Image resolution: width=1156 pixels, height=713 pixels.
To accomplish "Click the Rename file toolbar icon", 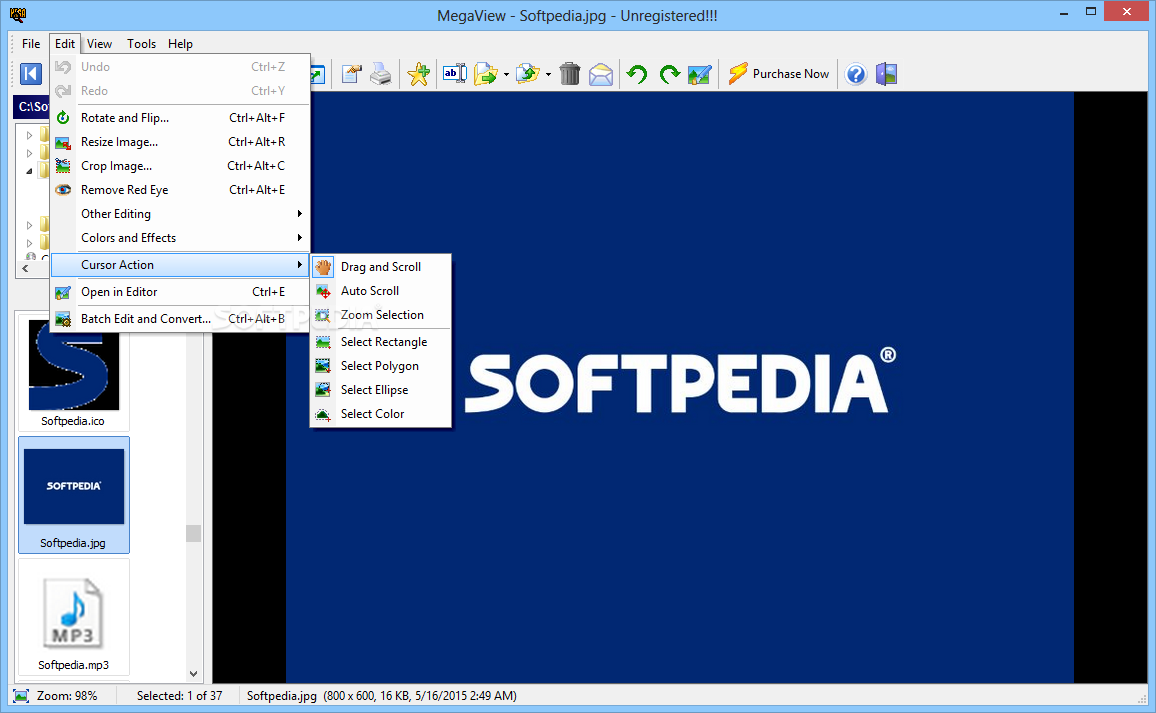I will point(454,74).
